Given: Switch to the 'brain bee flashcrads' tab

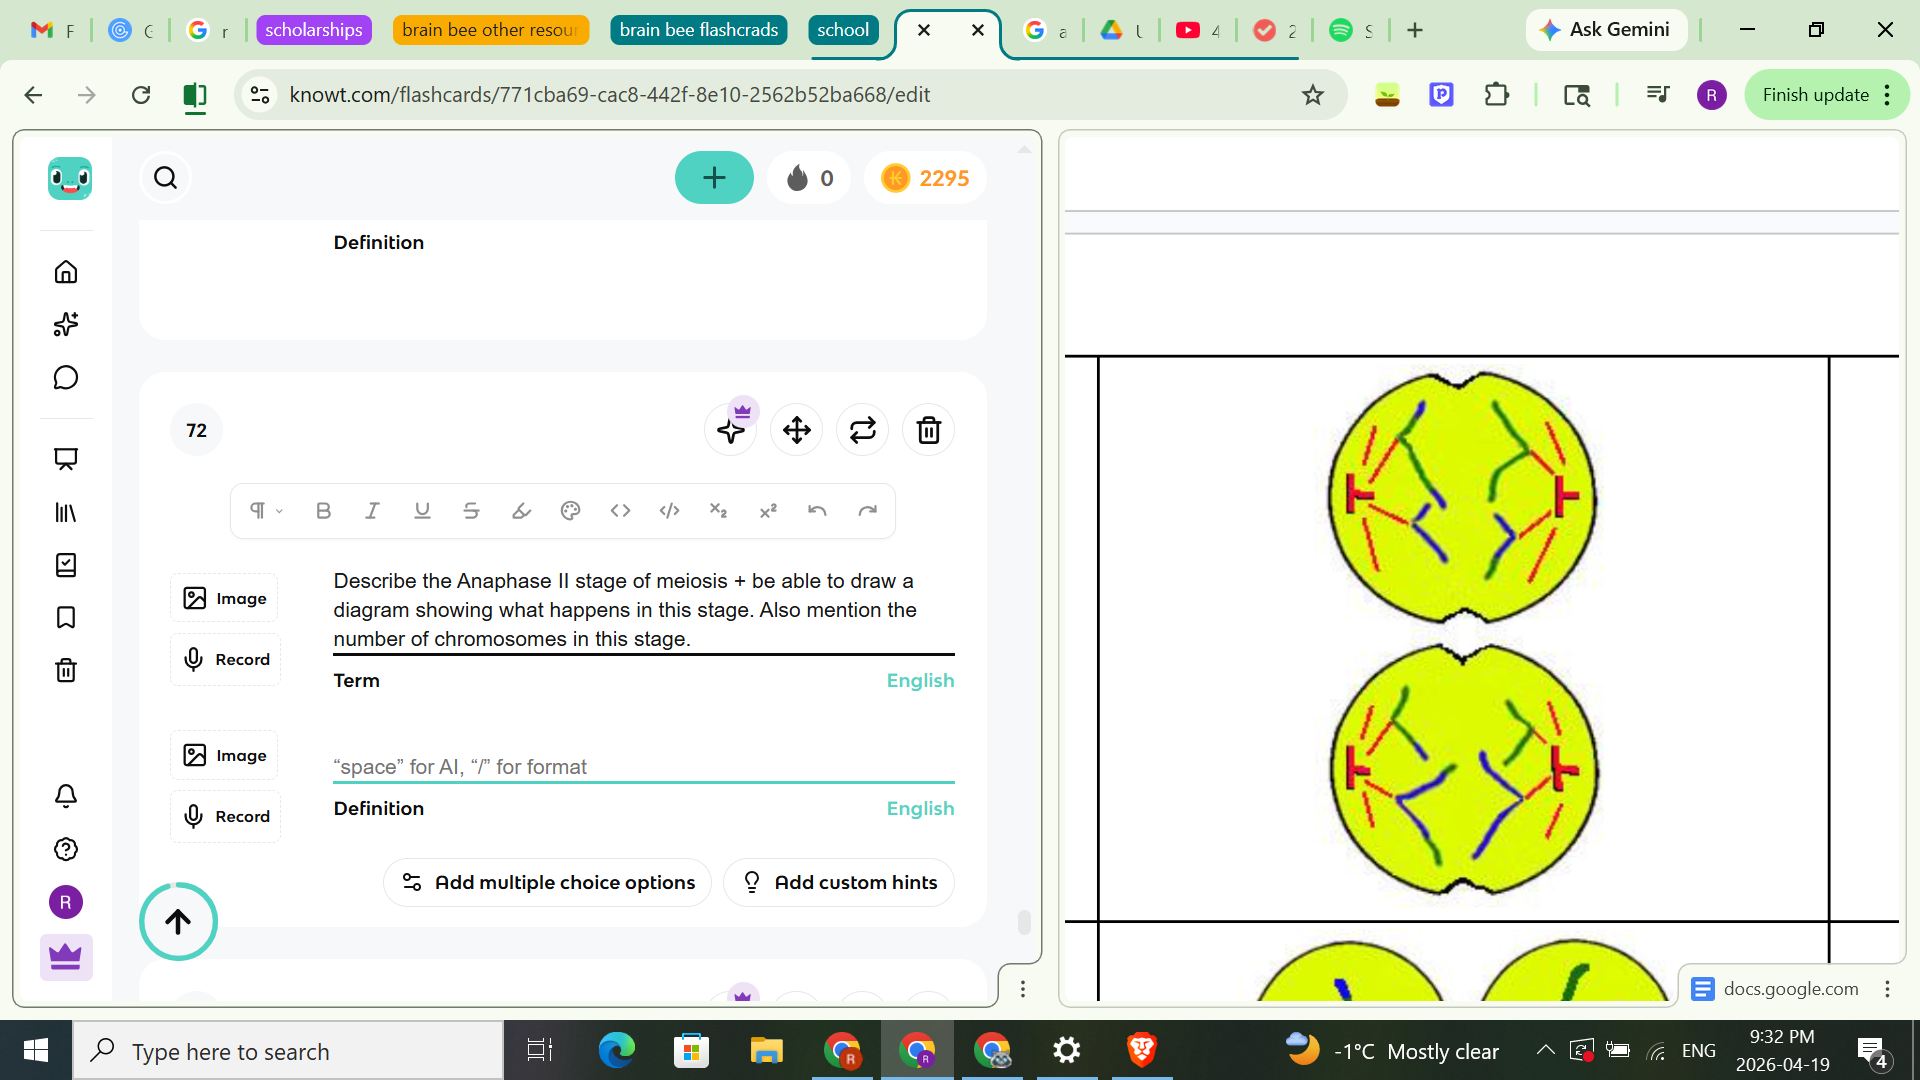Looking at the screenshot, I should pyautogui.click(x=698, y=30).
